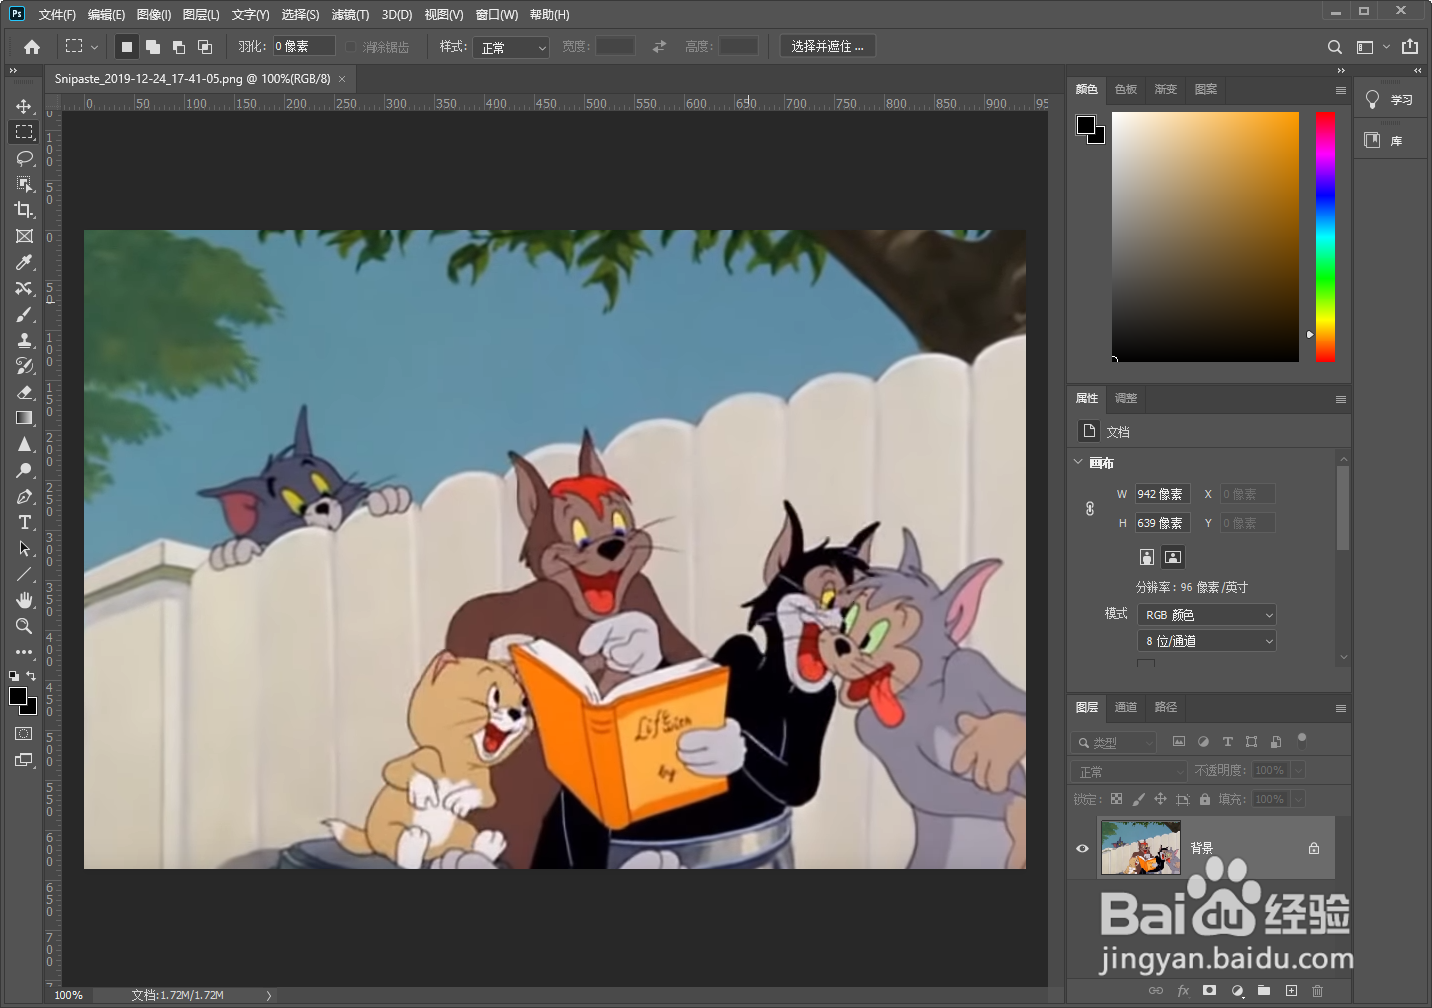Screen dimensions: 1432x1008
Task: Select the Eyedropper tool
Action: coord(24,262)
